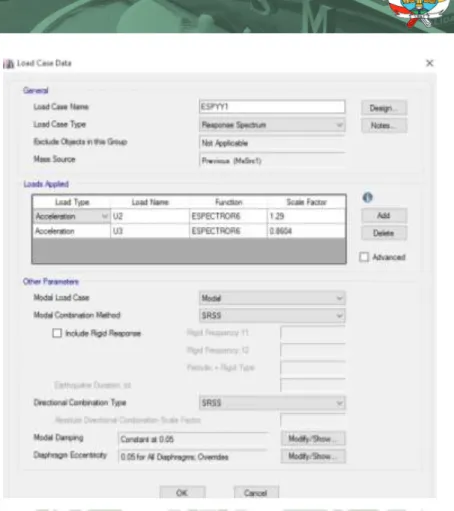Image resolution: width=454 pixels, height=511 pixels.
Task: Close the Load Case Data dialog
Action: [x=430, y=63]
